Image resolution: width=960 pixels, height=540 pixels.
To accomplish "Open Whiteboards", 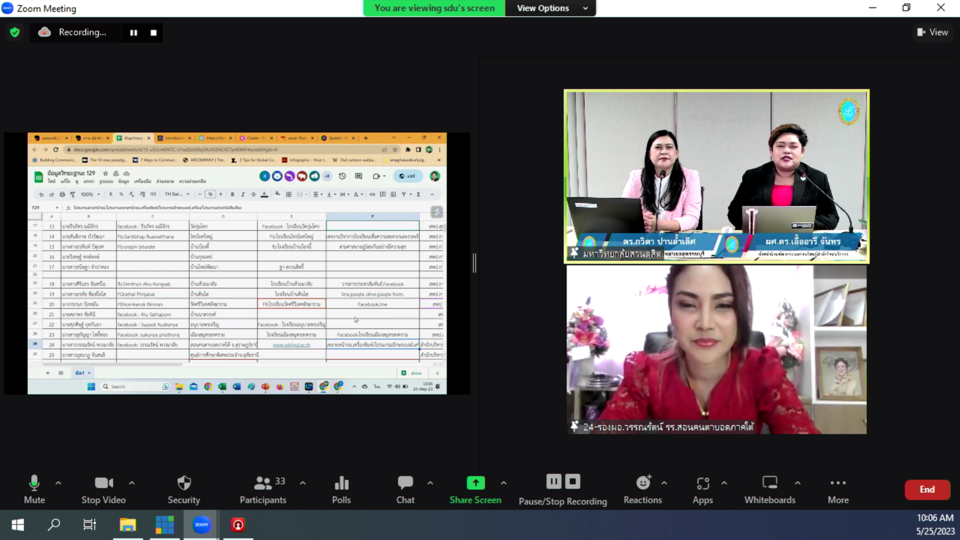I will [x=770, y=490].
